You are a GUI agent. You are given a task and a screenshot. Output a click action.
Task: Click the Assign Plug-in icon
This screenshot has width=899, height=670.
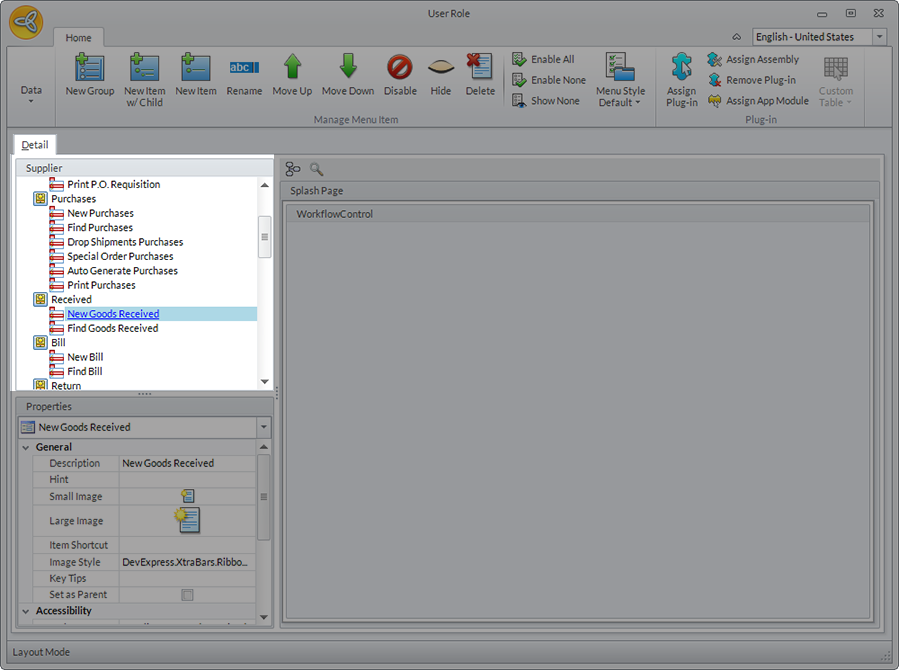pyautogui.click(x=681, y=68)
